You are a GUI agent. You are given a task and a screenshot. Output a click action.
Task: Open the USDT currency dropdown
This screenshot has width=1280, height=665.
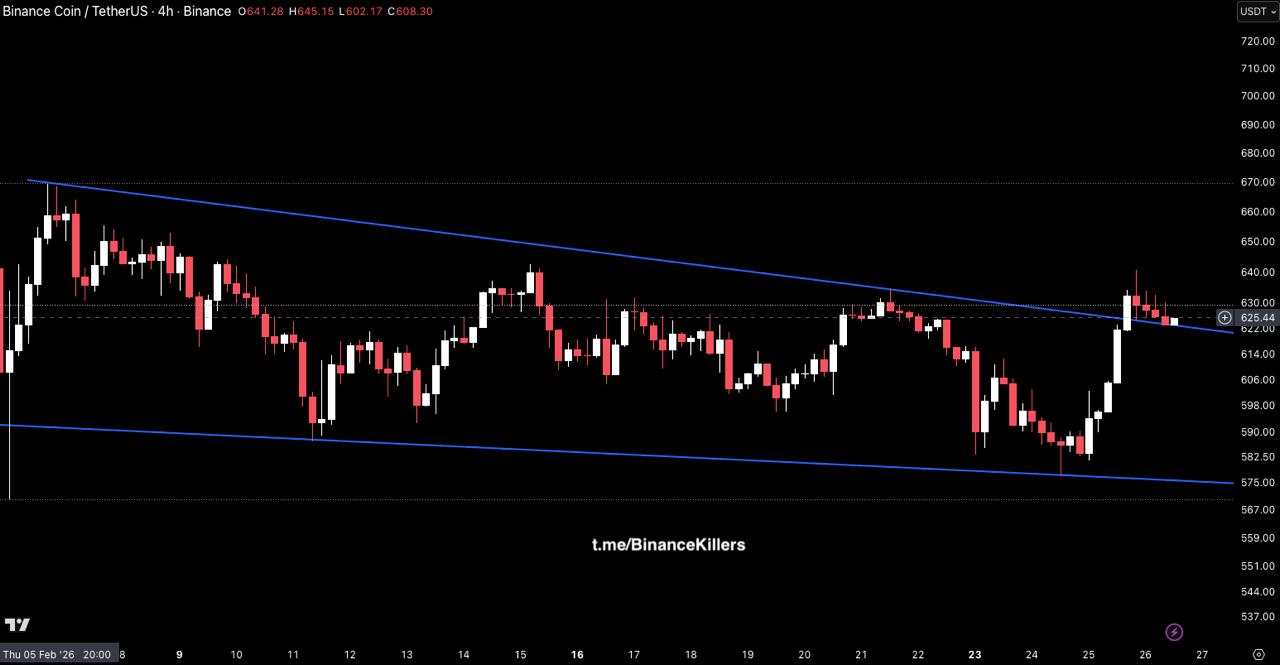1256,12
